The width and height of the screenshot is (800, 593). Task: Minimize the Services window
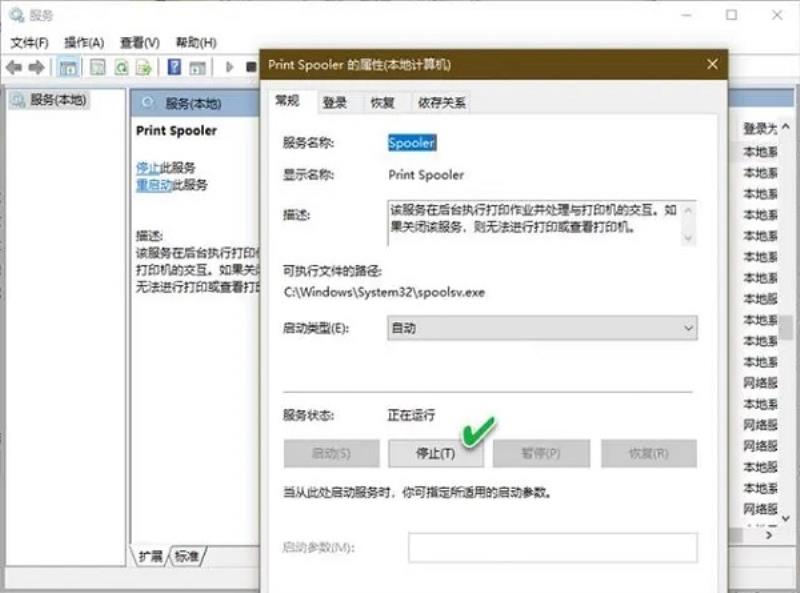tap(687, 15)
